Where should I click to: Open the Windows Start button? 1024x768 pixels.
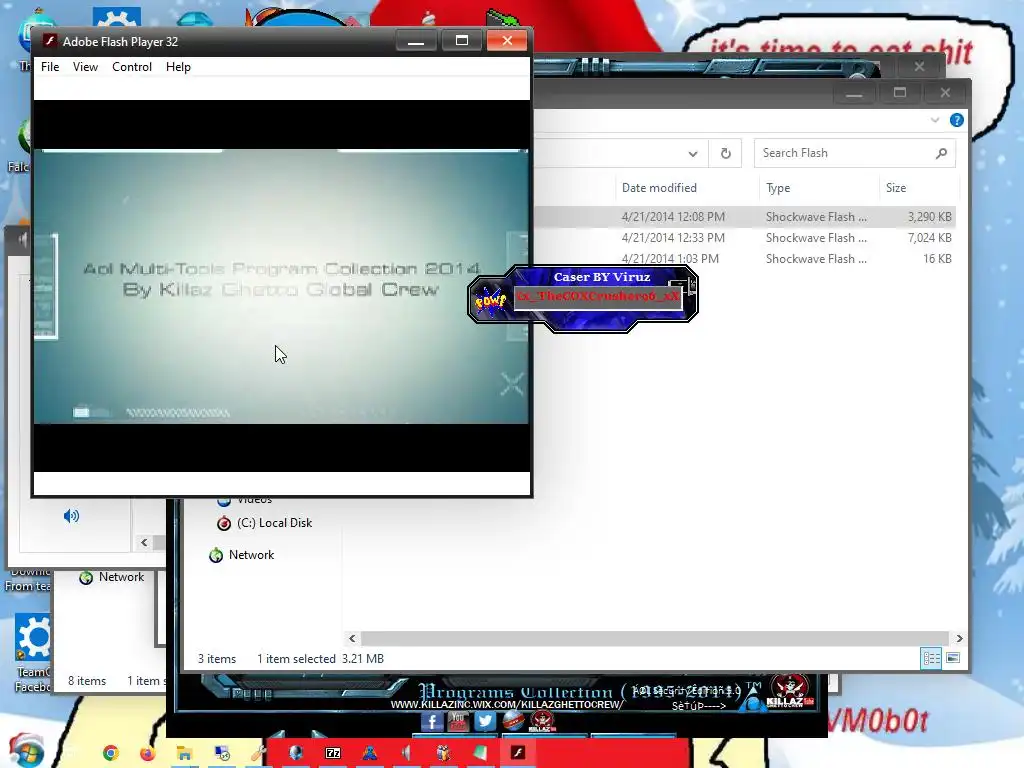(x=26, y=751)
